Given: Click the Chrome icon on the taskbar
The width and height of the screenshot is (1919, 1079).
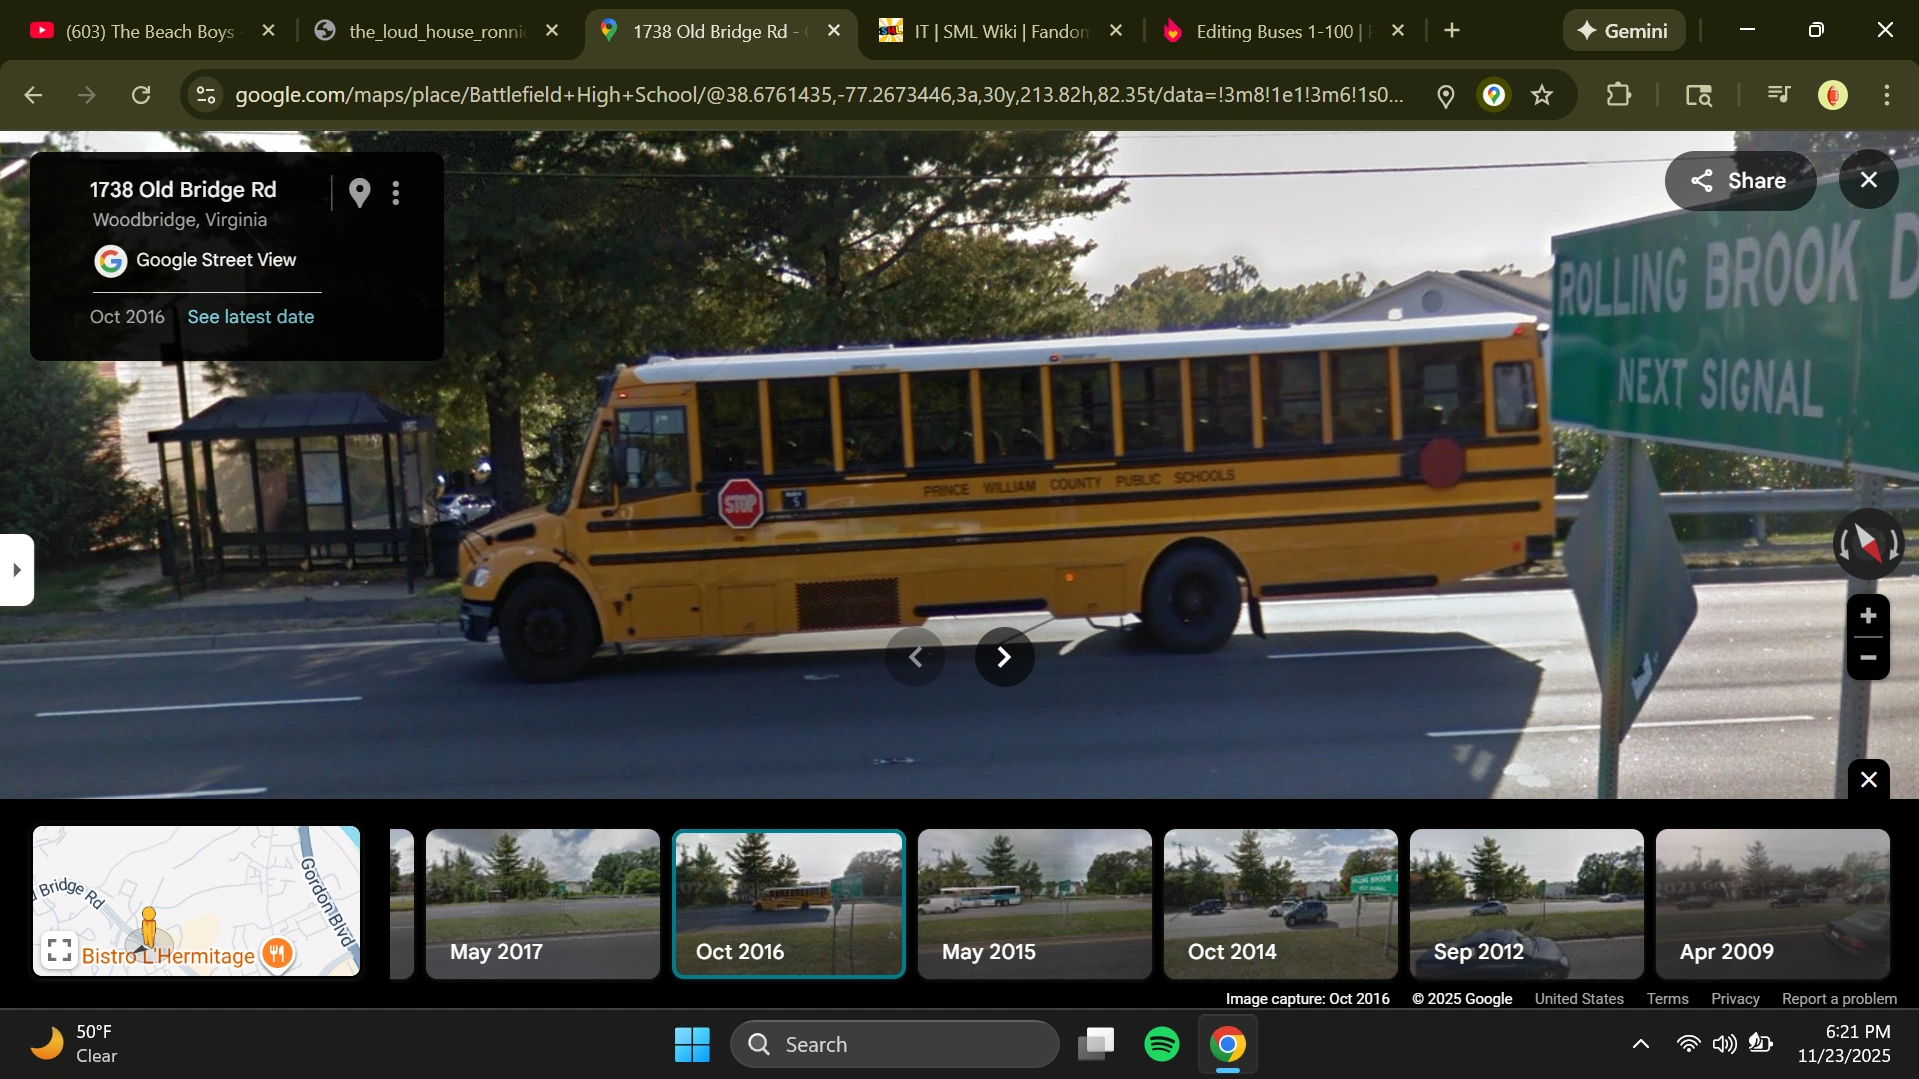Looking at the screenshot, I should [1228, 1045].
